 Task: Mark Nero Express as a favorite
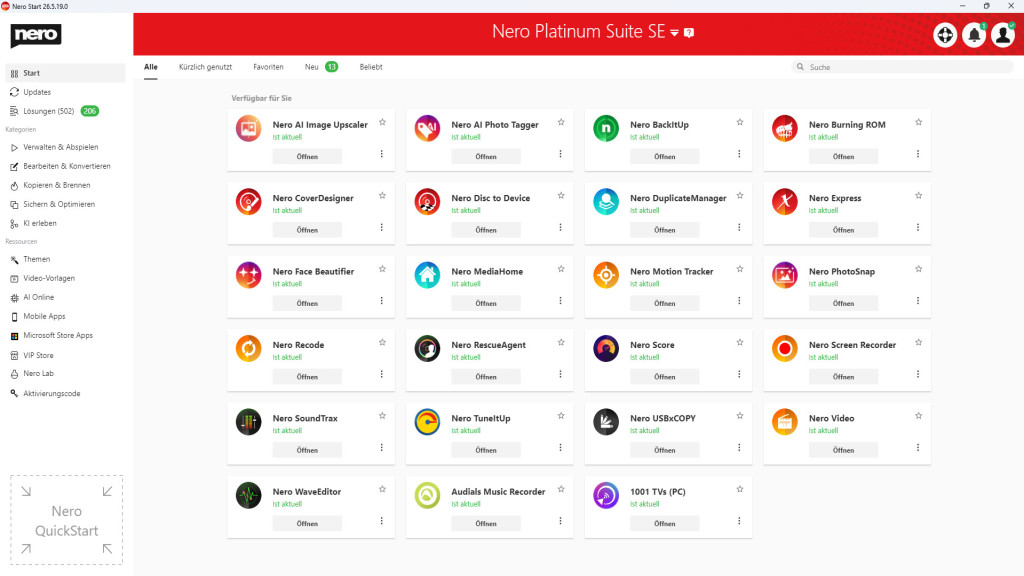pos(918,194)
